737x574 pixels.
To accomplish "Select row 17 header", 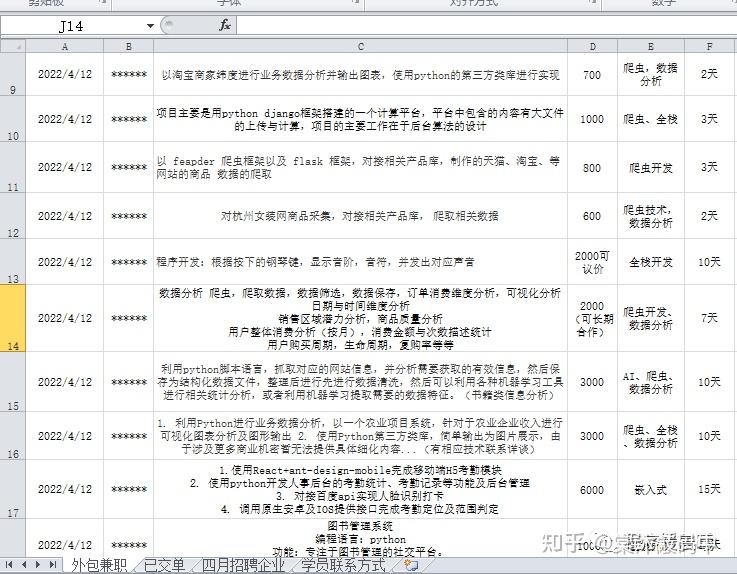I will (x=13, y=489).
